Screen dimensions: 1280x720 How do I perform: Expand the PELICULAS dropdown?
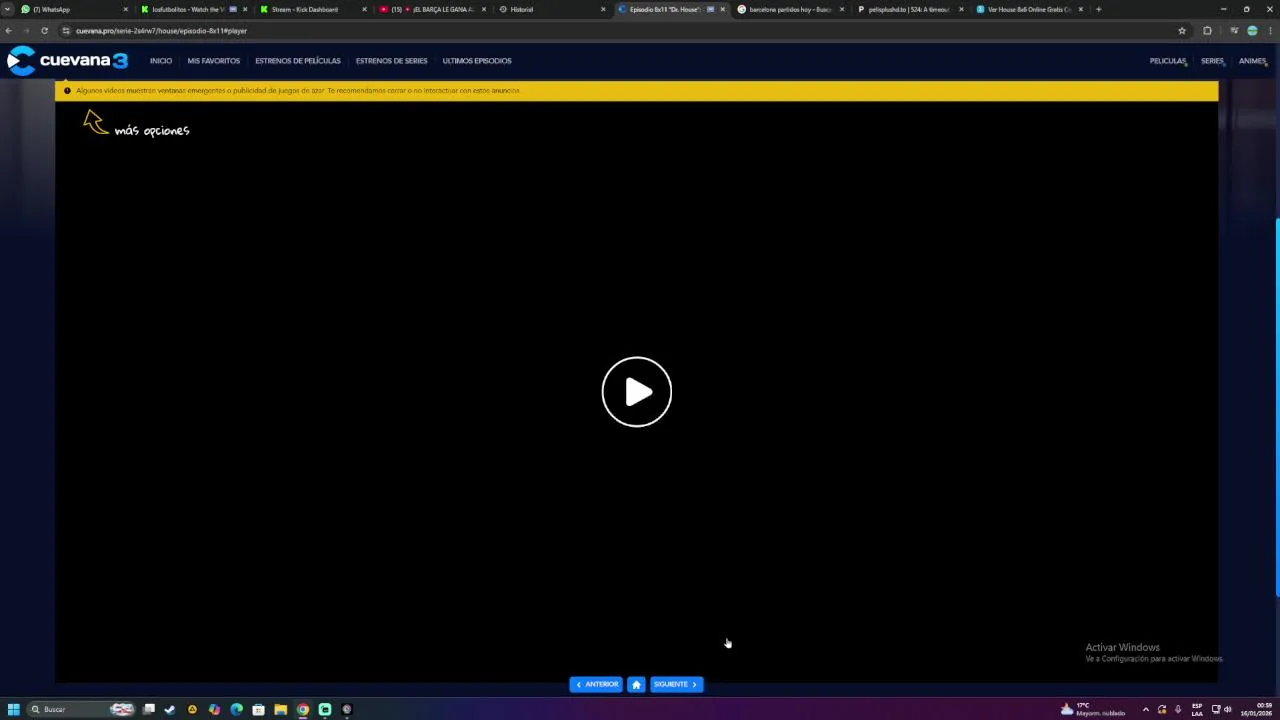1168,61
